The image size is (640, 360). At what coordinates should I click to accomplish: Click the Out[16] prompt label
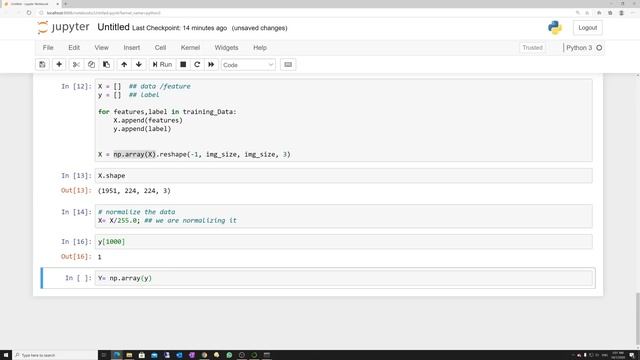click(76, 257)
